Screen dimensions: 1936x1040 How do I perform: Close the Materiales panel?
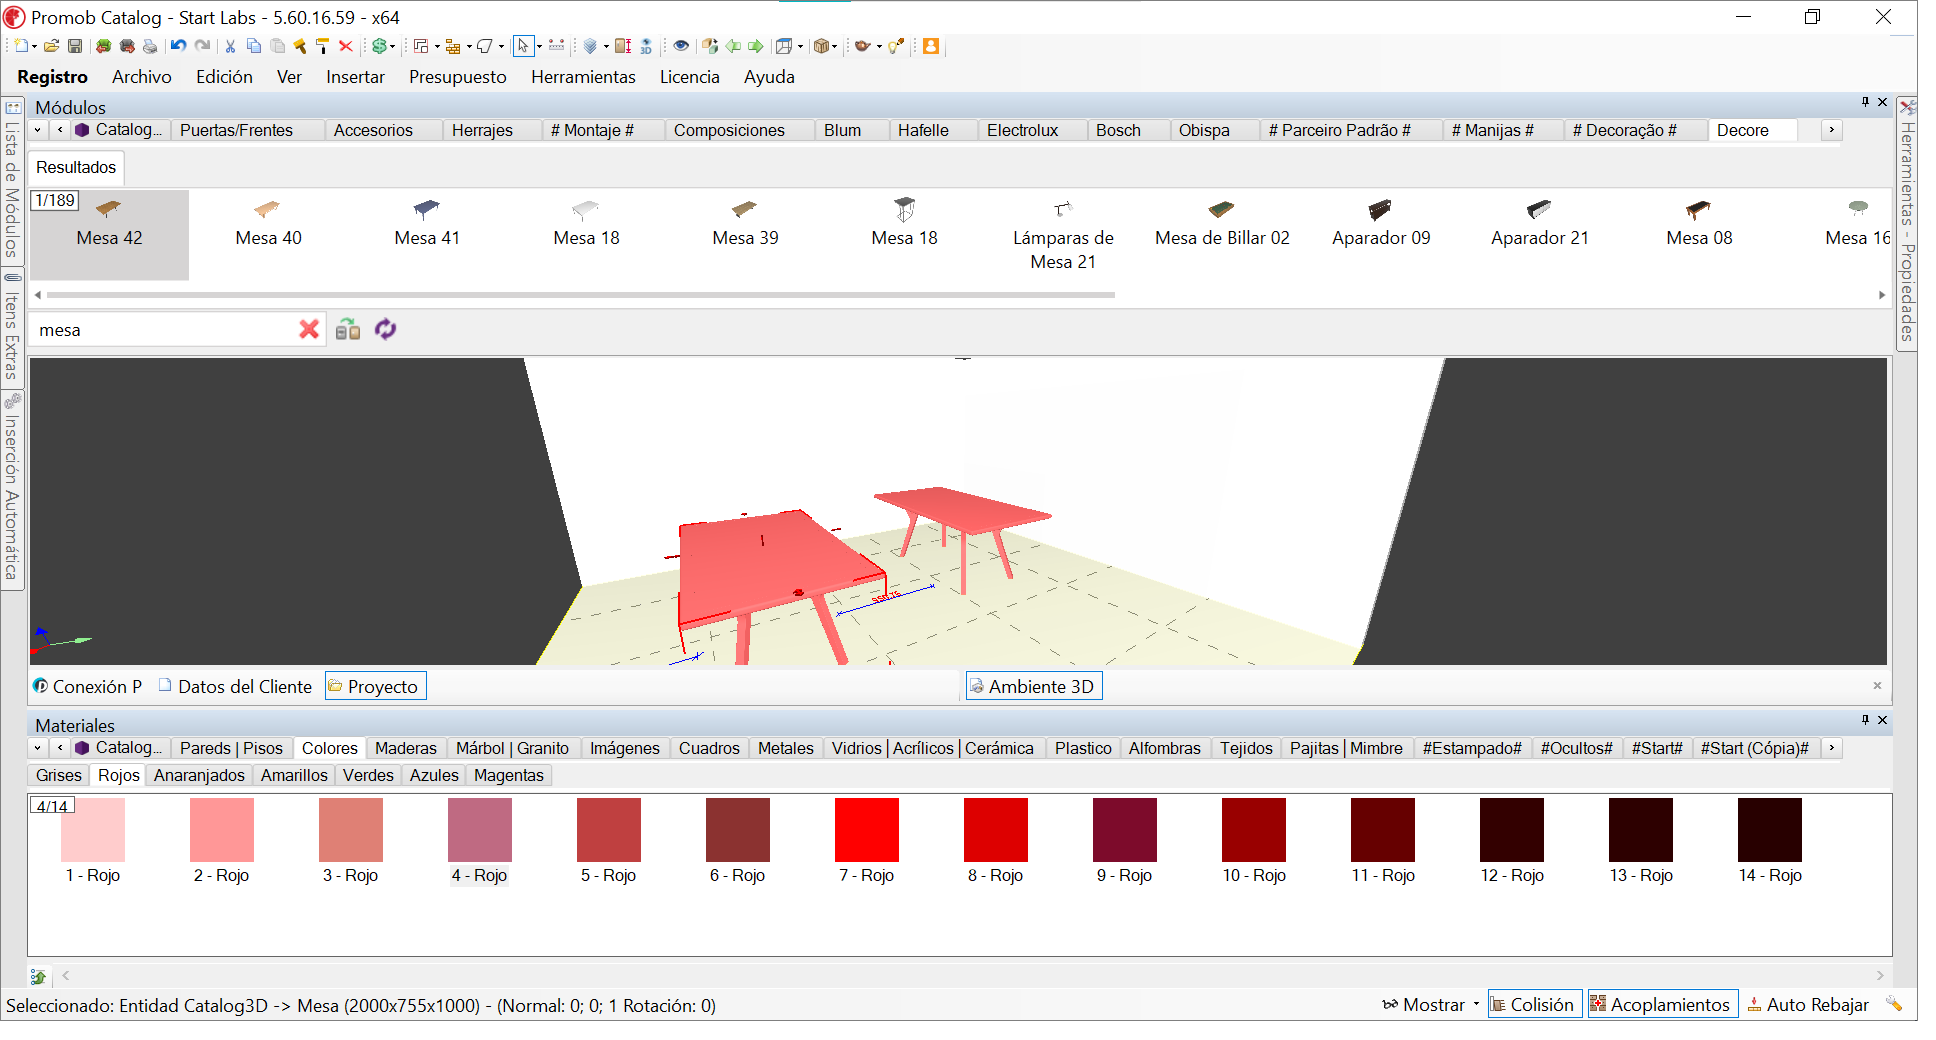point(1883,720)
